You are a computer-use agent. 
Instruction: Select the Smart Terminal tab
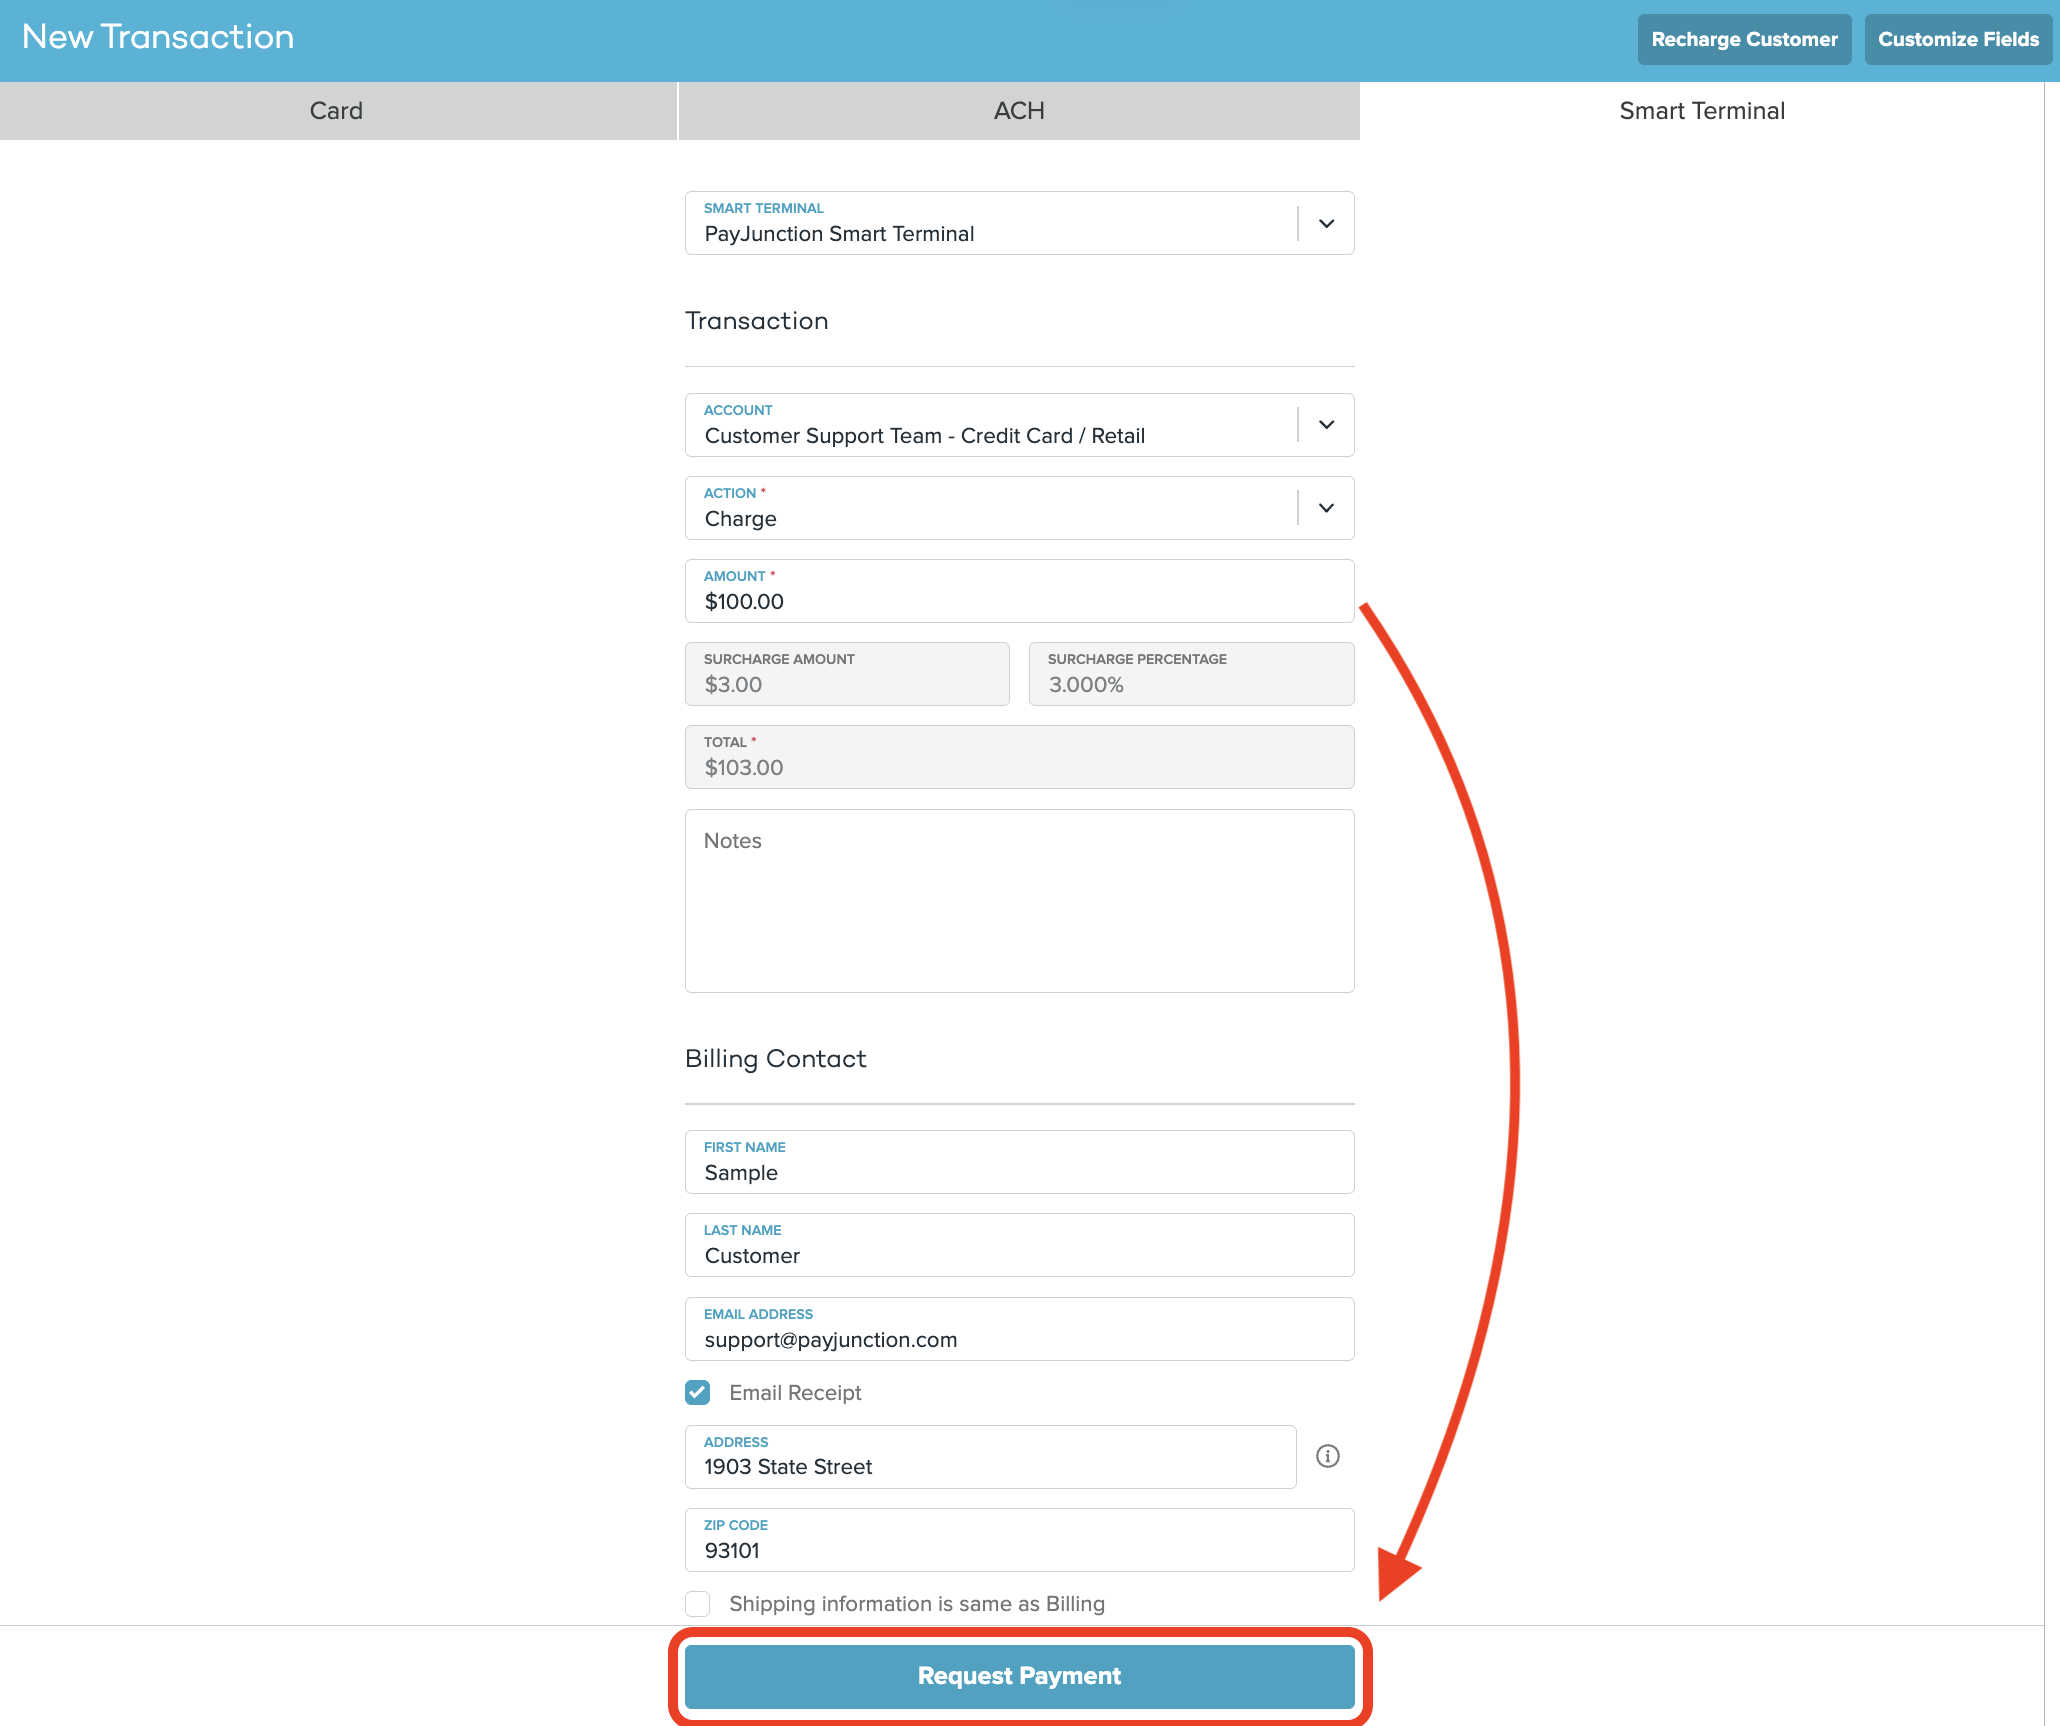click(x=1702, y=111)
